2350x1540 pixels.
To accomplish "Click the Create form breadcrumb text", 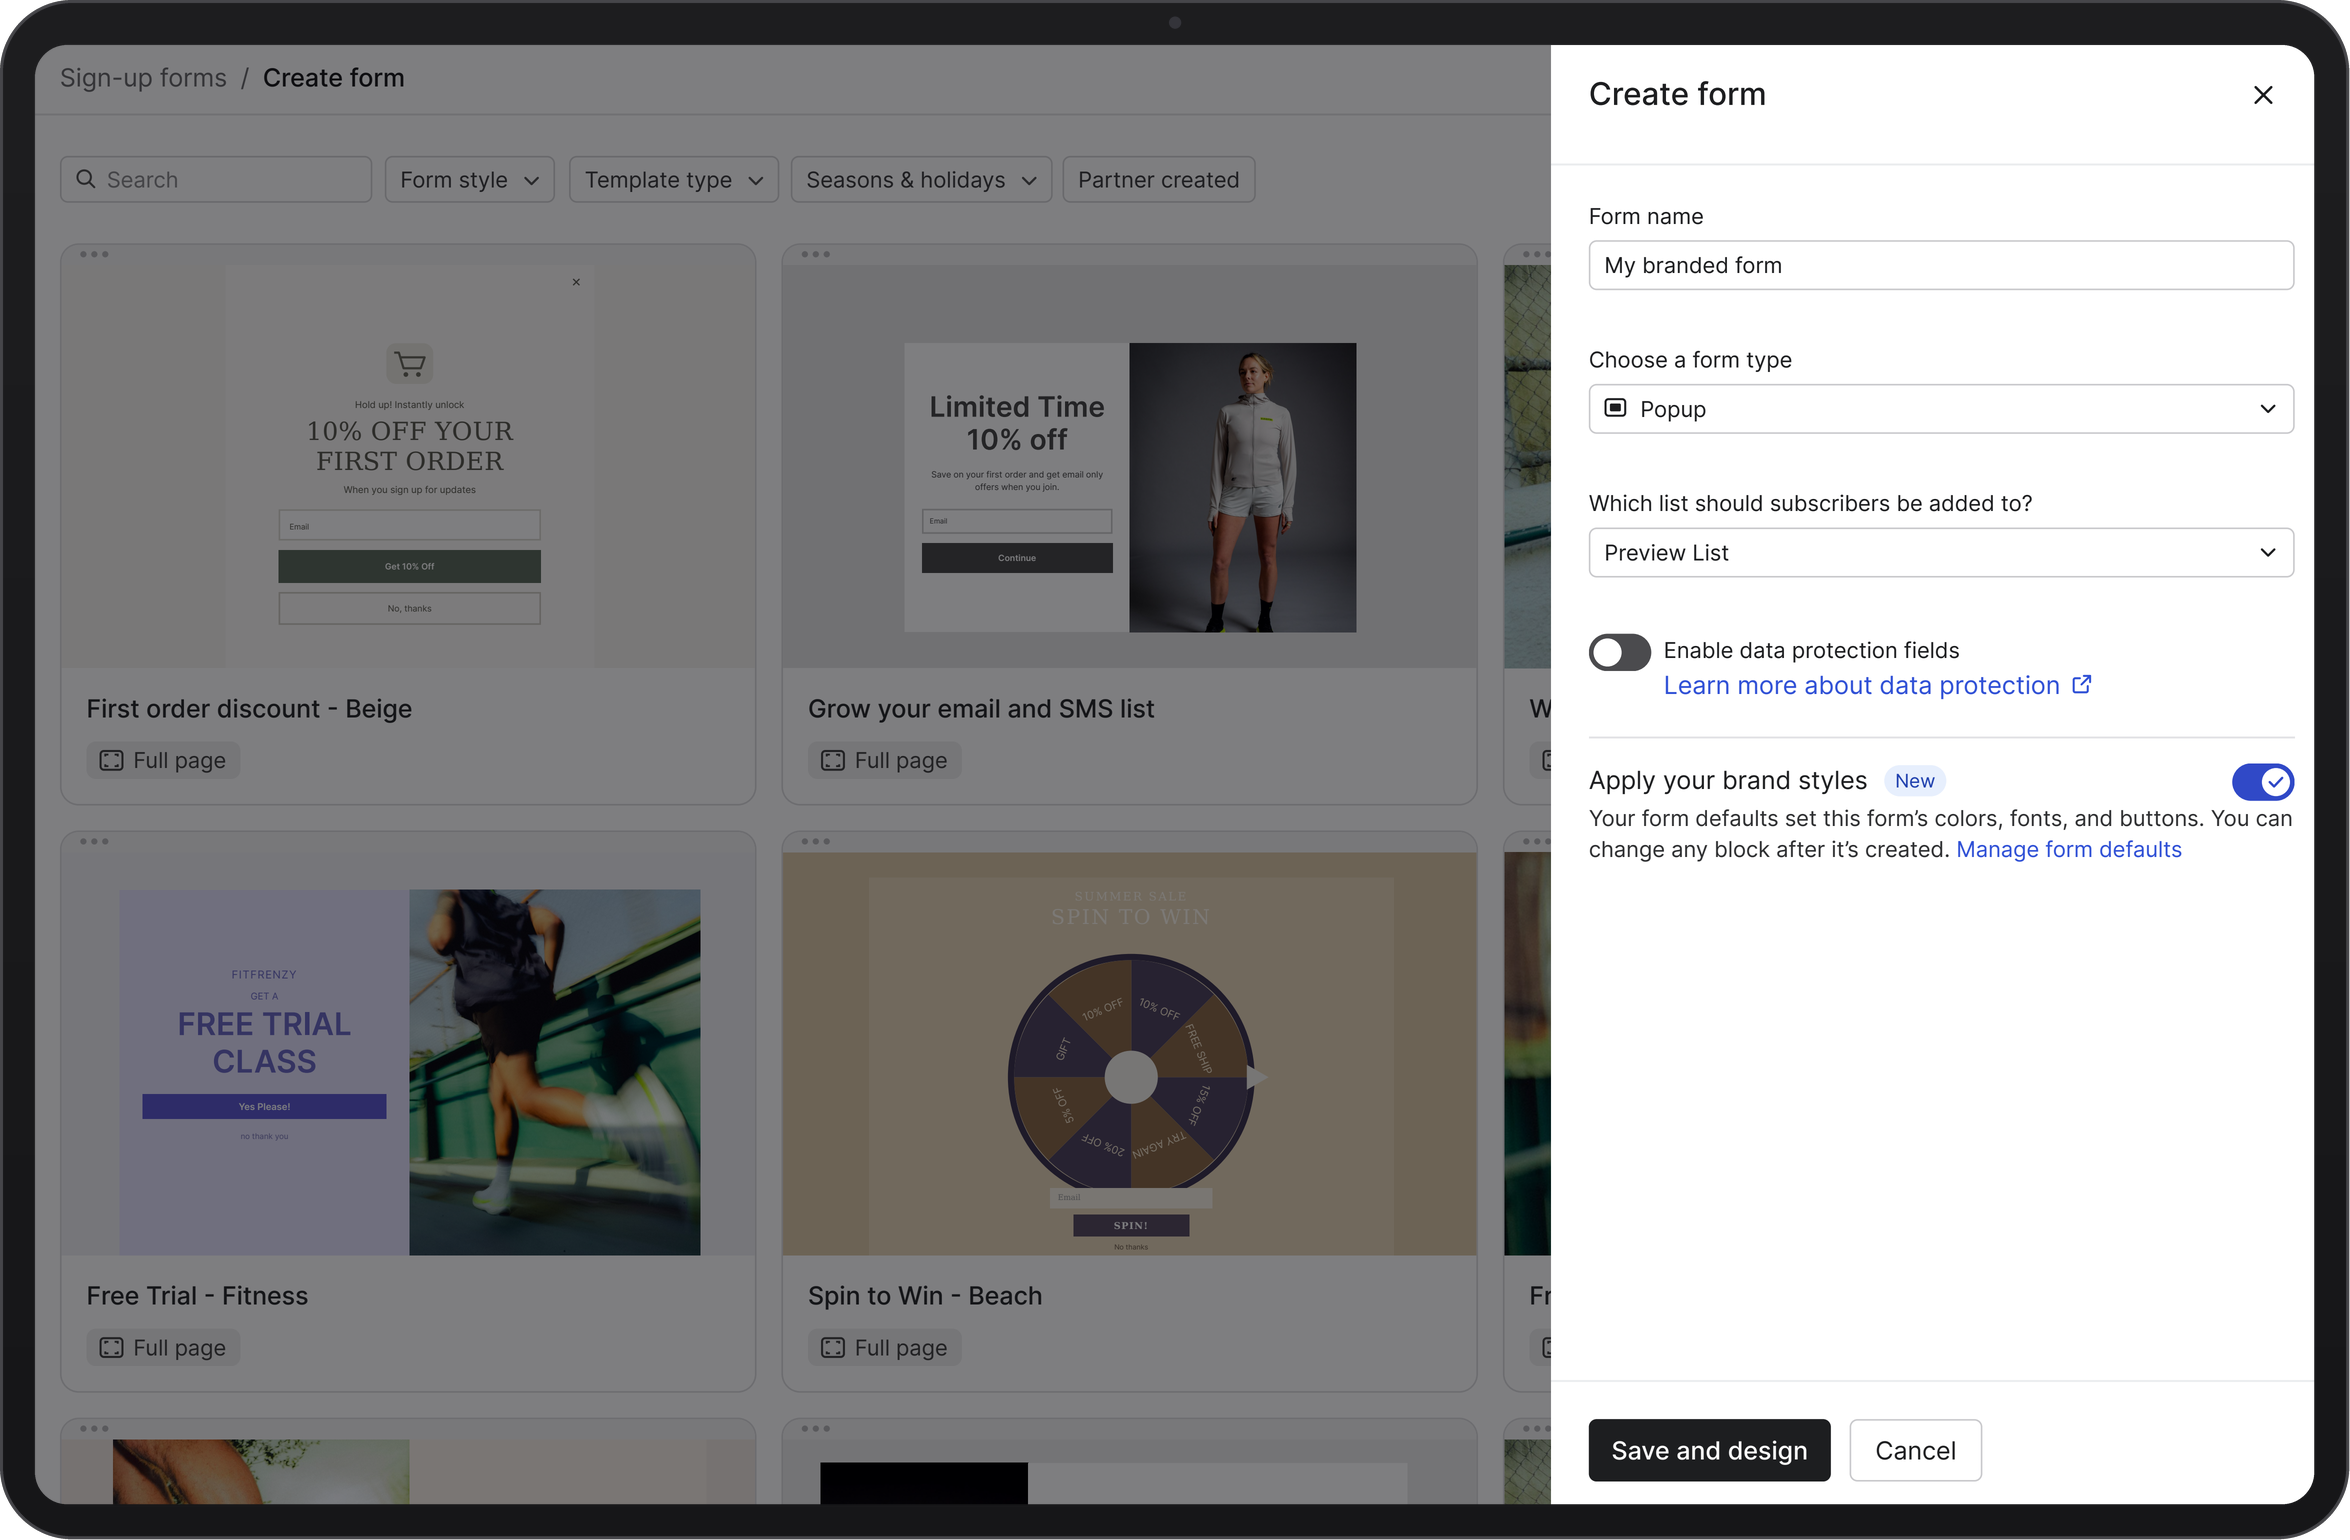I will tap(333, 78).
